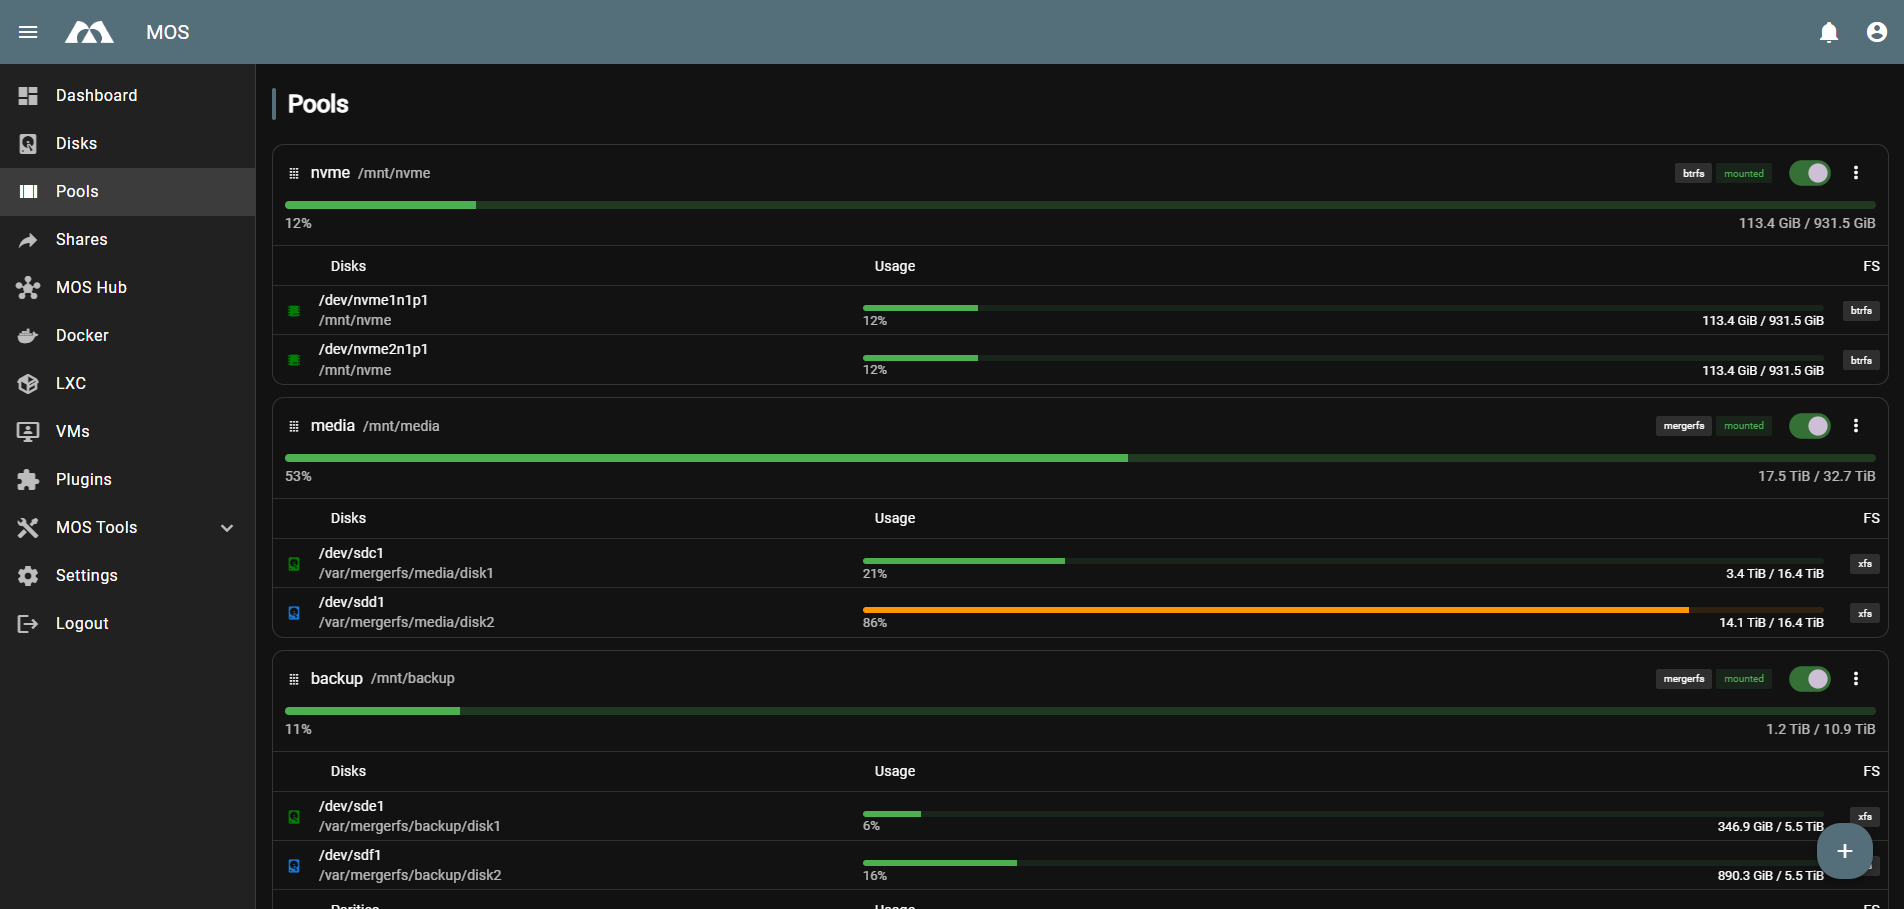Screen dimensions: 1904x909
Task: Open the three-dot menu for the media pool
Action: pos(1856,425)
